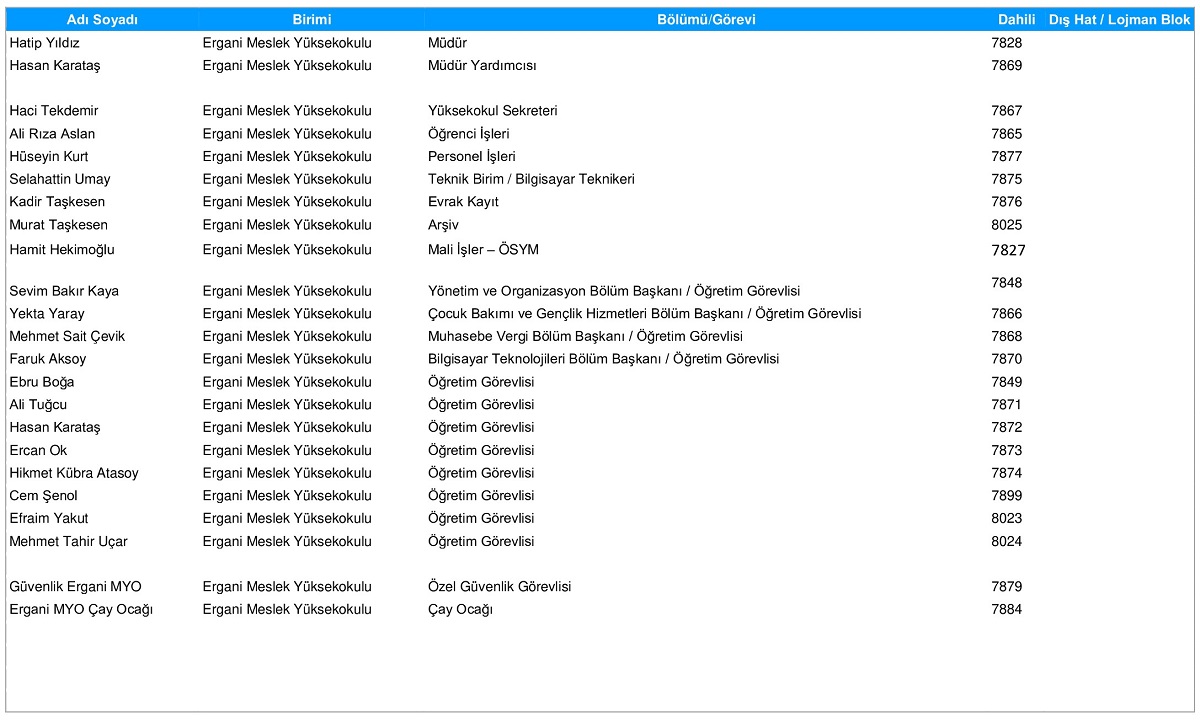Click extension number 7875

[1007, 180]
